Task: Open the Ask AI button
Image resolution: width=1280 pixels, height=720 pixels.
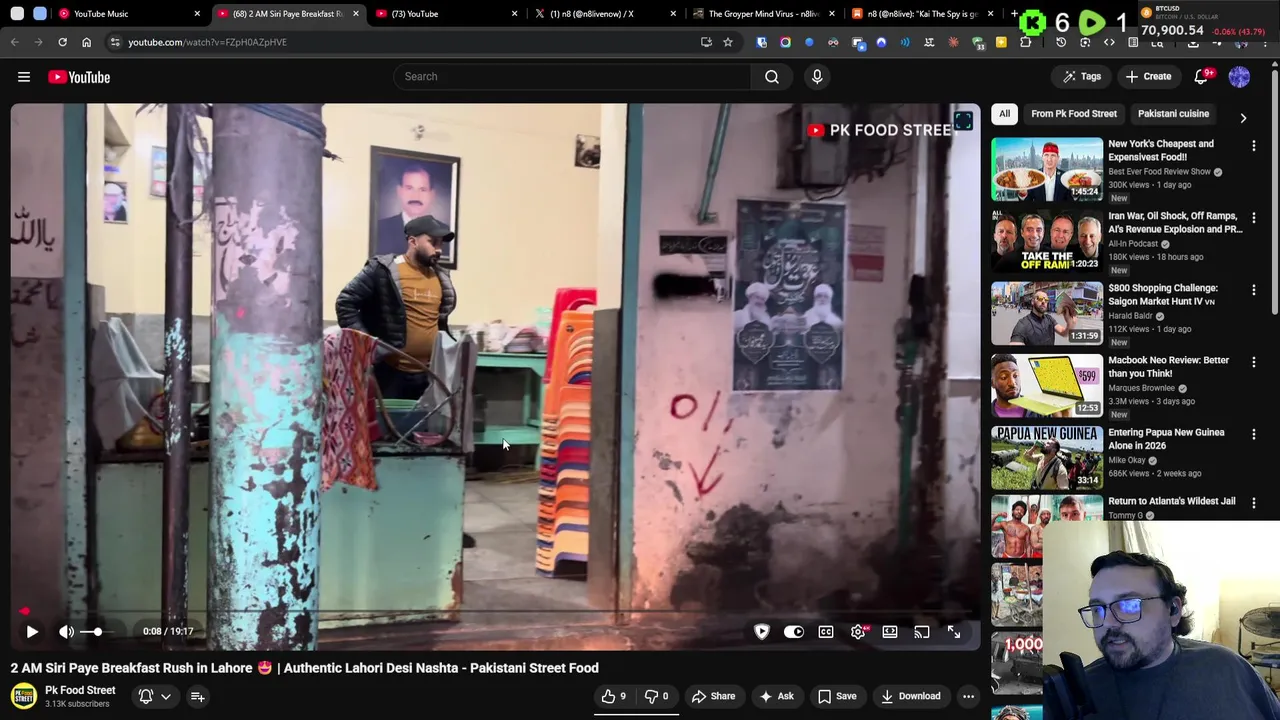Action: (776, 697)
